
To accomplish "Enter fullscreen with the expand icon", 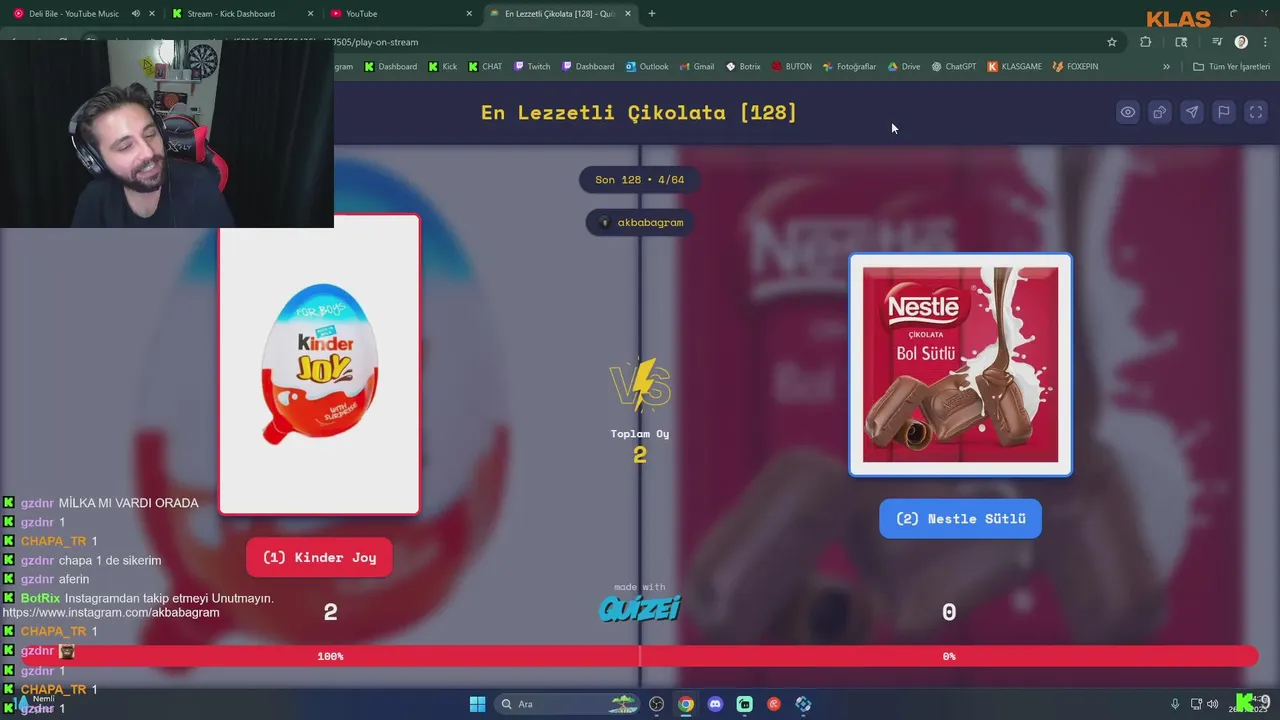I will point(1255,112).
